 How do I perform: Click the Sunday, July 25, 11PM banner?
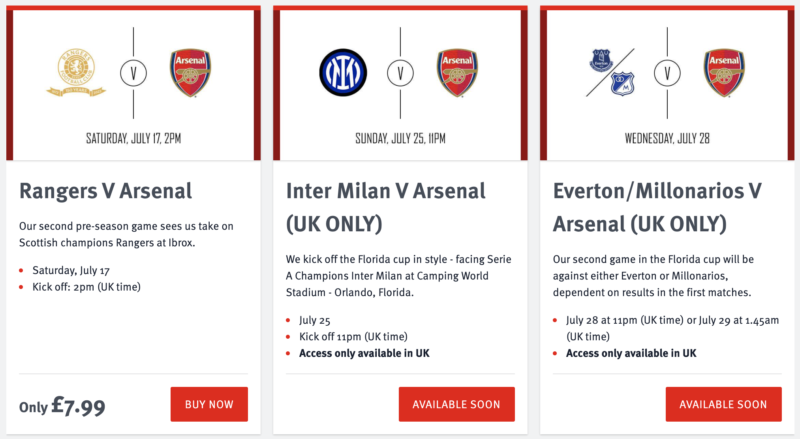[401, 138]
